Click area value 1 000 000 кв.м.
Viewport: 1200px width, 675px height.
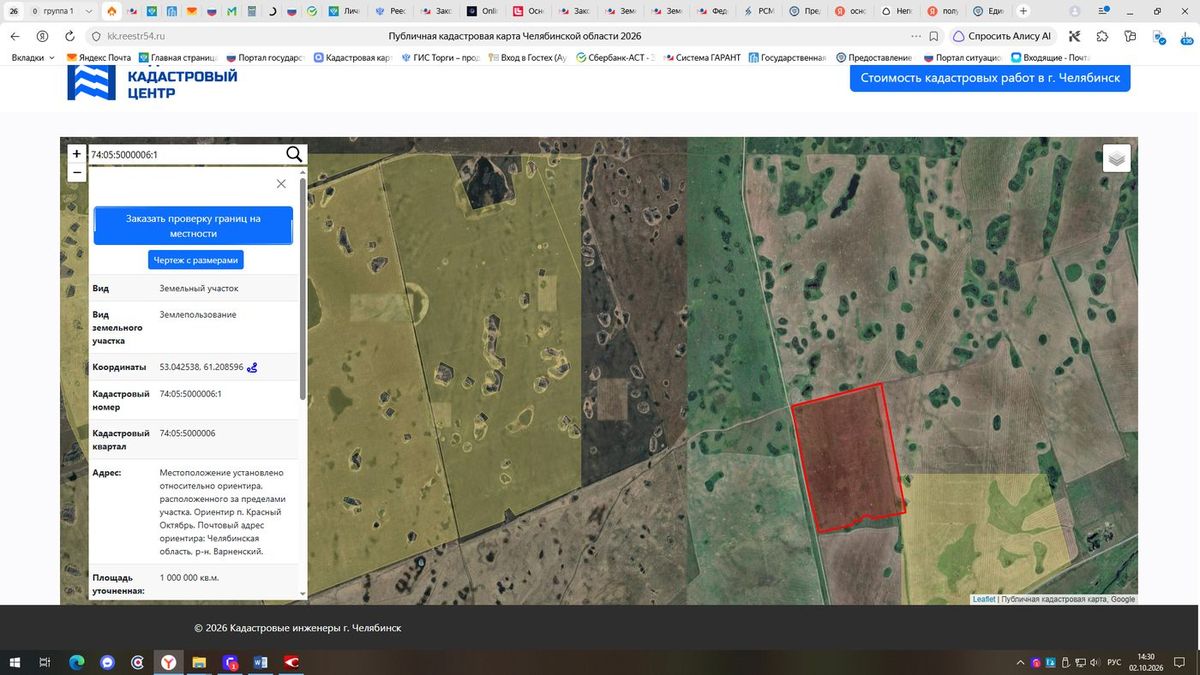189,578
